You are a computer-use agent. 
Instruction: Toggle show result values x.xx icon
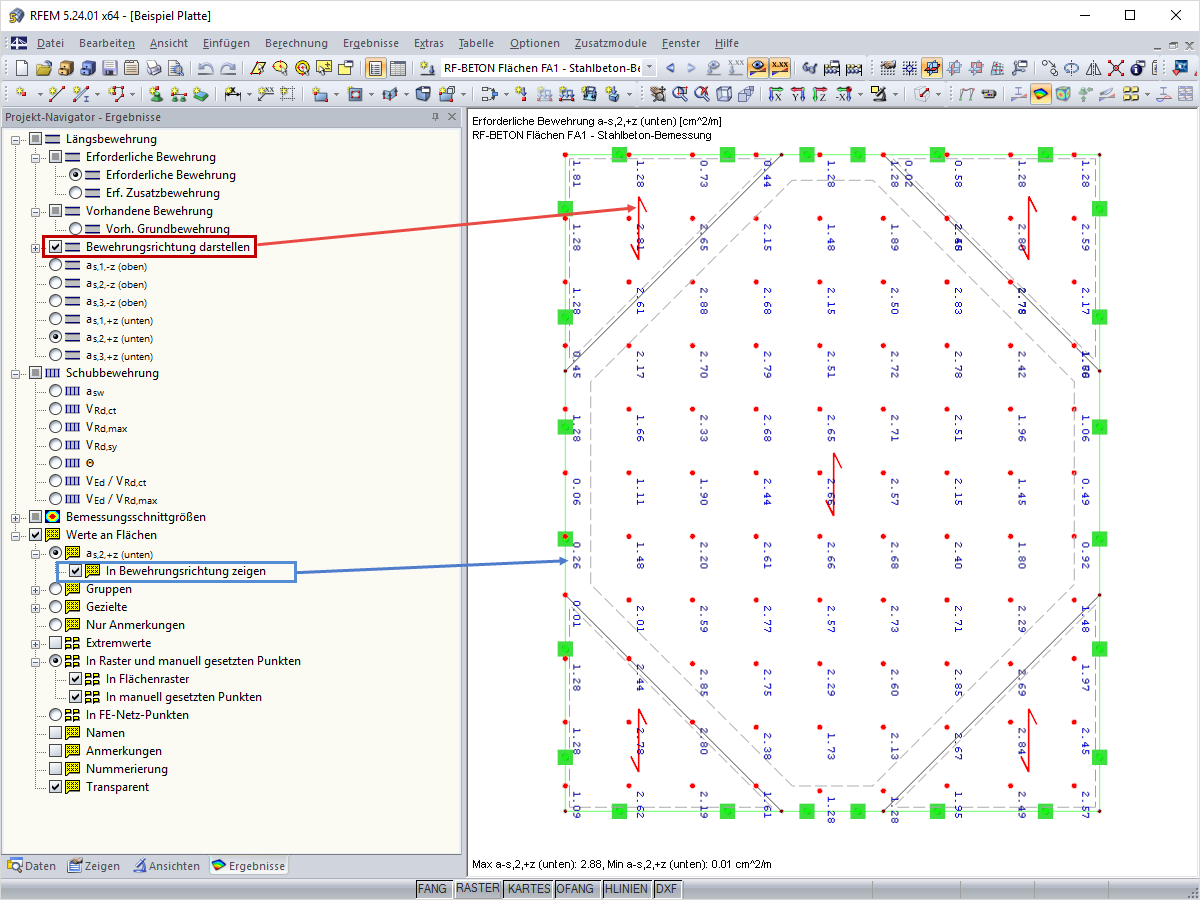coord(780,68)
